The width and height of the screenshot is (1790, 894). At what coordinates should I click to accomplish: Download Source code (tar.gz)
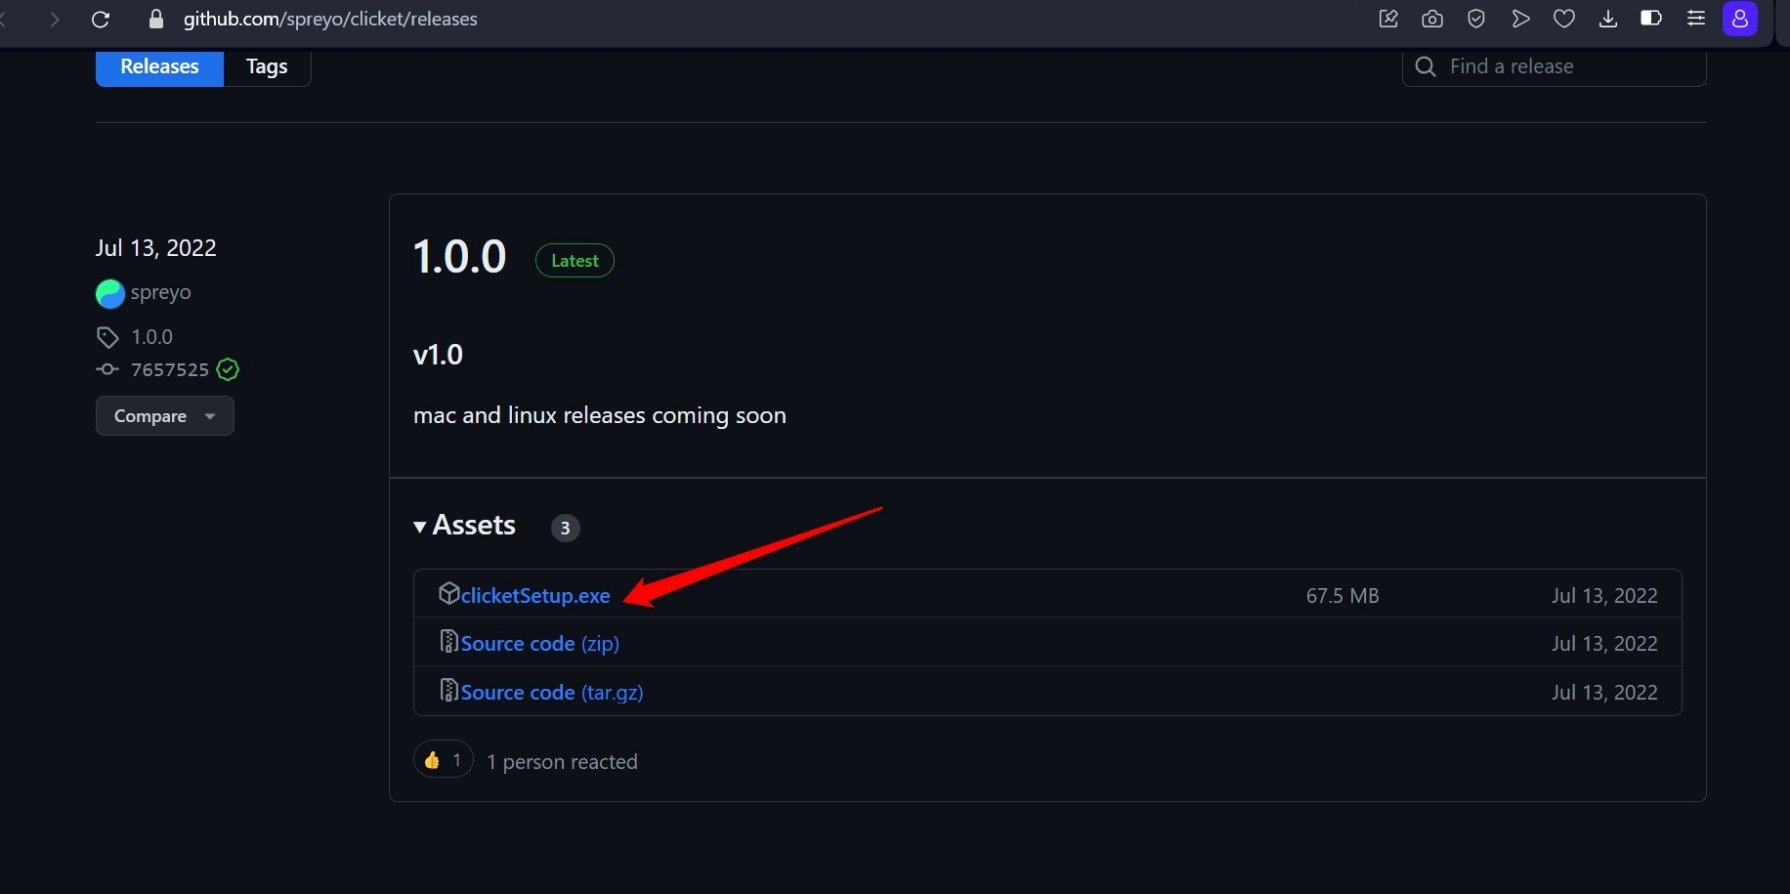pyautogui.click(x=552, y=693)
